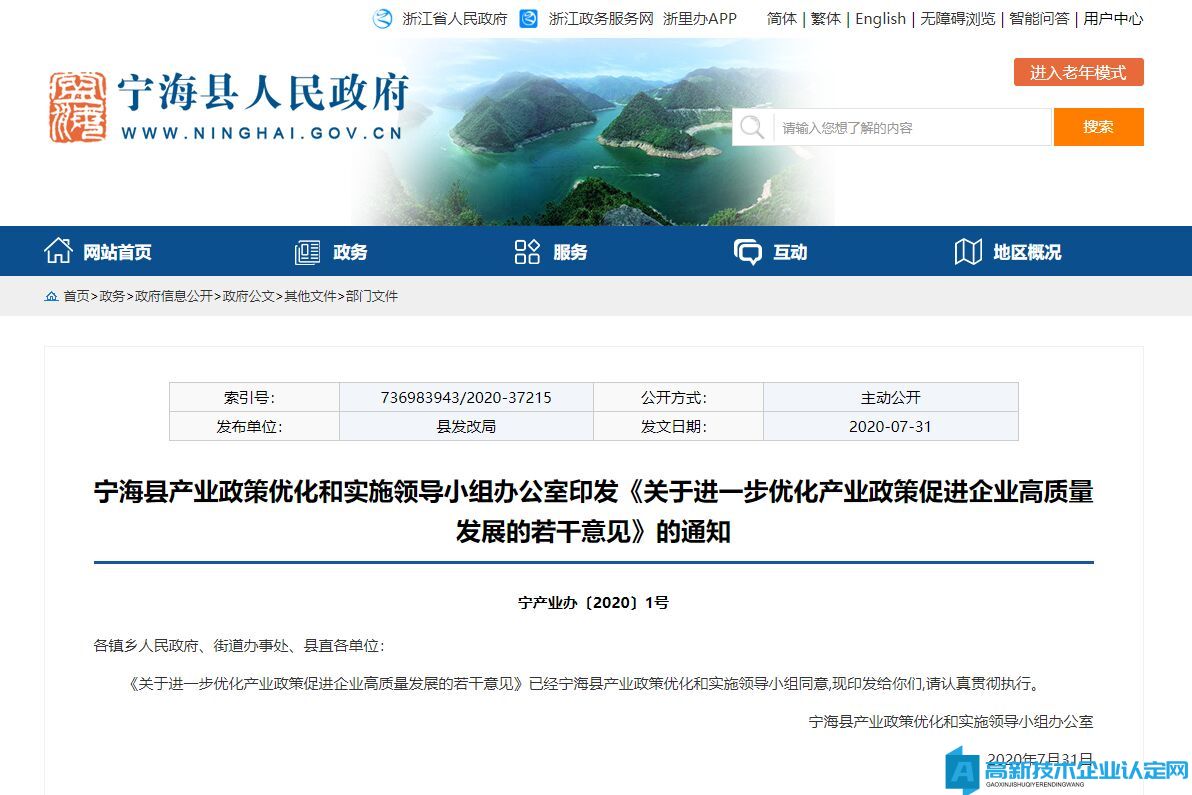This screenshot has width=1192, height=795.
Task: Click the map icon beside 地区概况
Action: tap(968, 252)
